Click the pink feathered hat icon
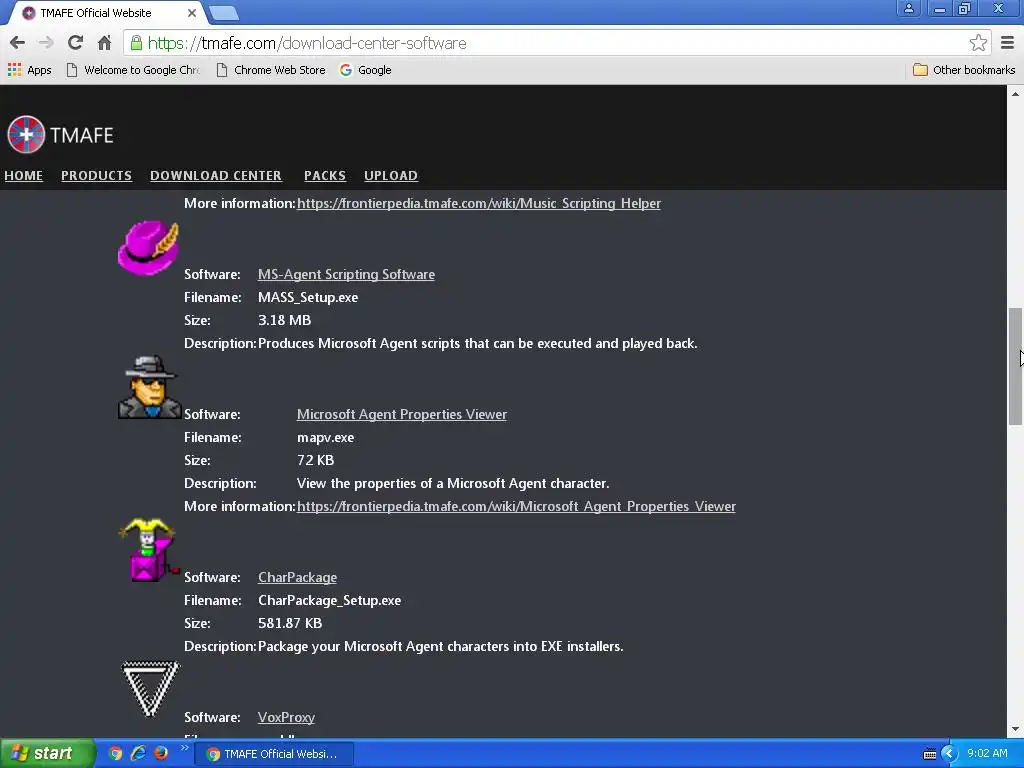Viewport: 1024px width, 768px height. click(149, 248)
